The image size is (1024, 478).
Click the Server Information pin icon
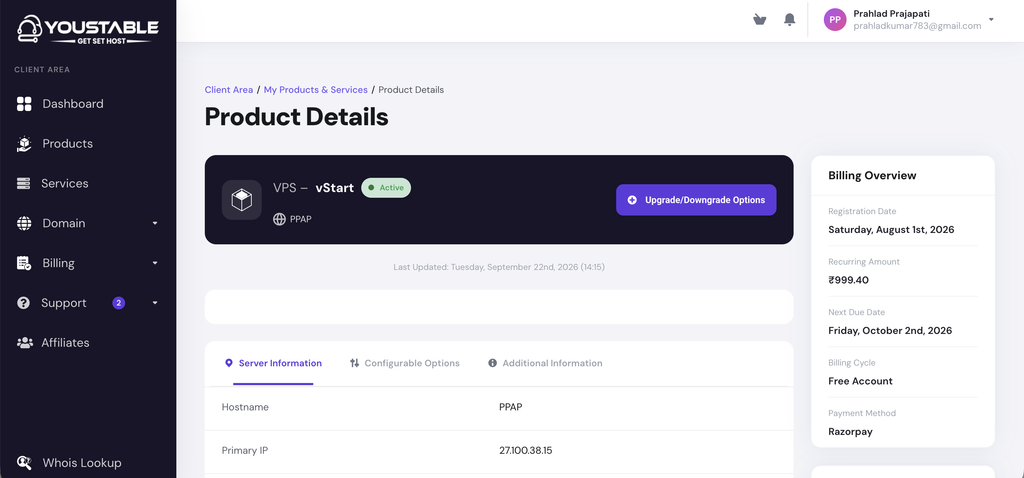point(229,363)
